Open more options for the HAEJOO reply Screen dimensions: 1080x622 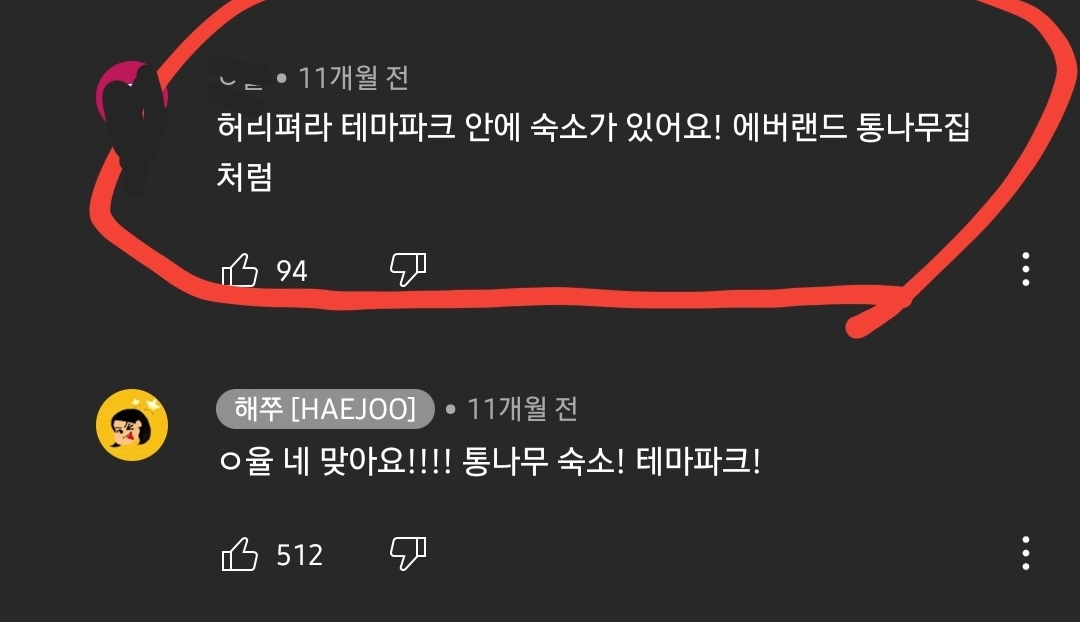point(1026,553)
